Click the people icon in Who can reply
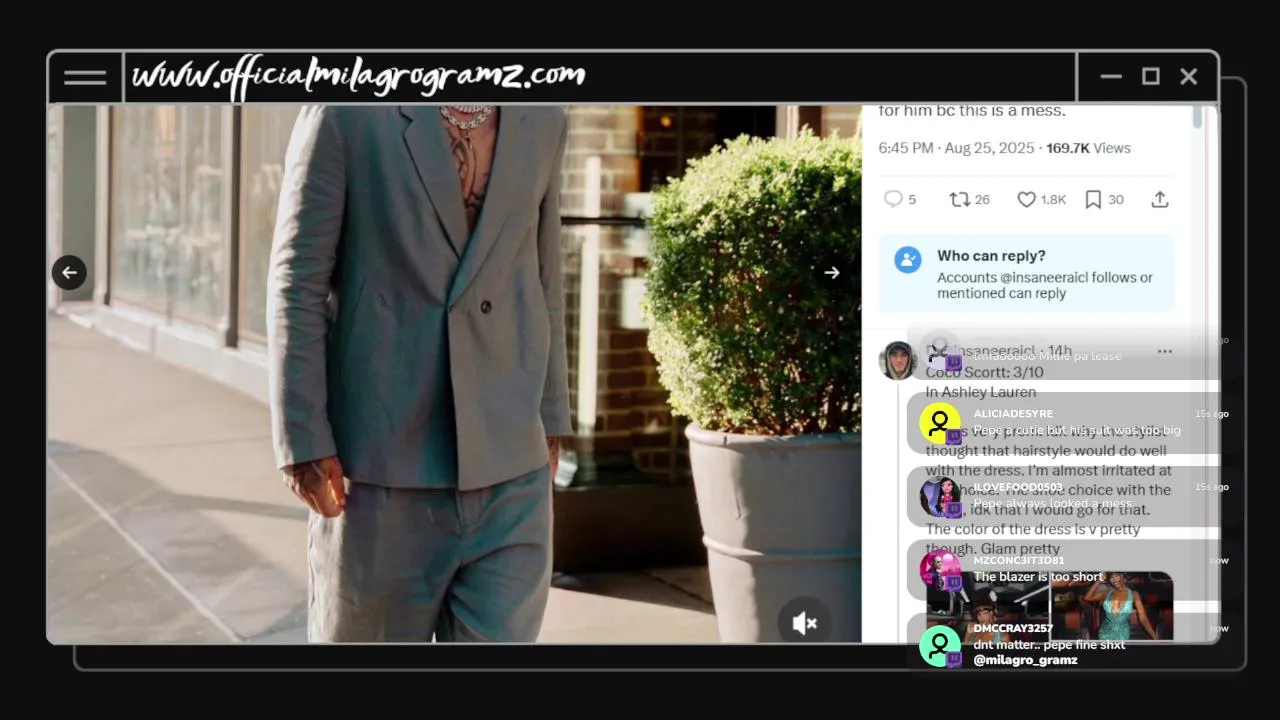The image size is (1280, 720). click(908, 260)
